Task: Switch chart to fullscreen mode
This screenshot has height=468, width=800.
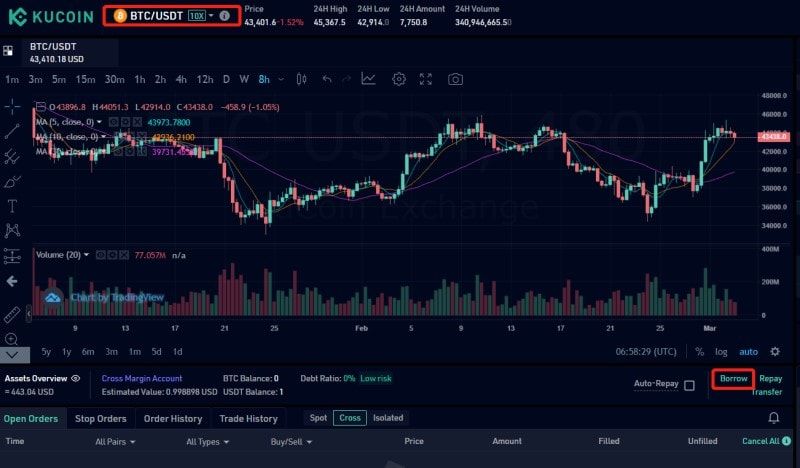Action: point(426,79)
